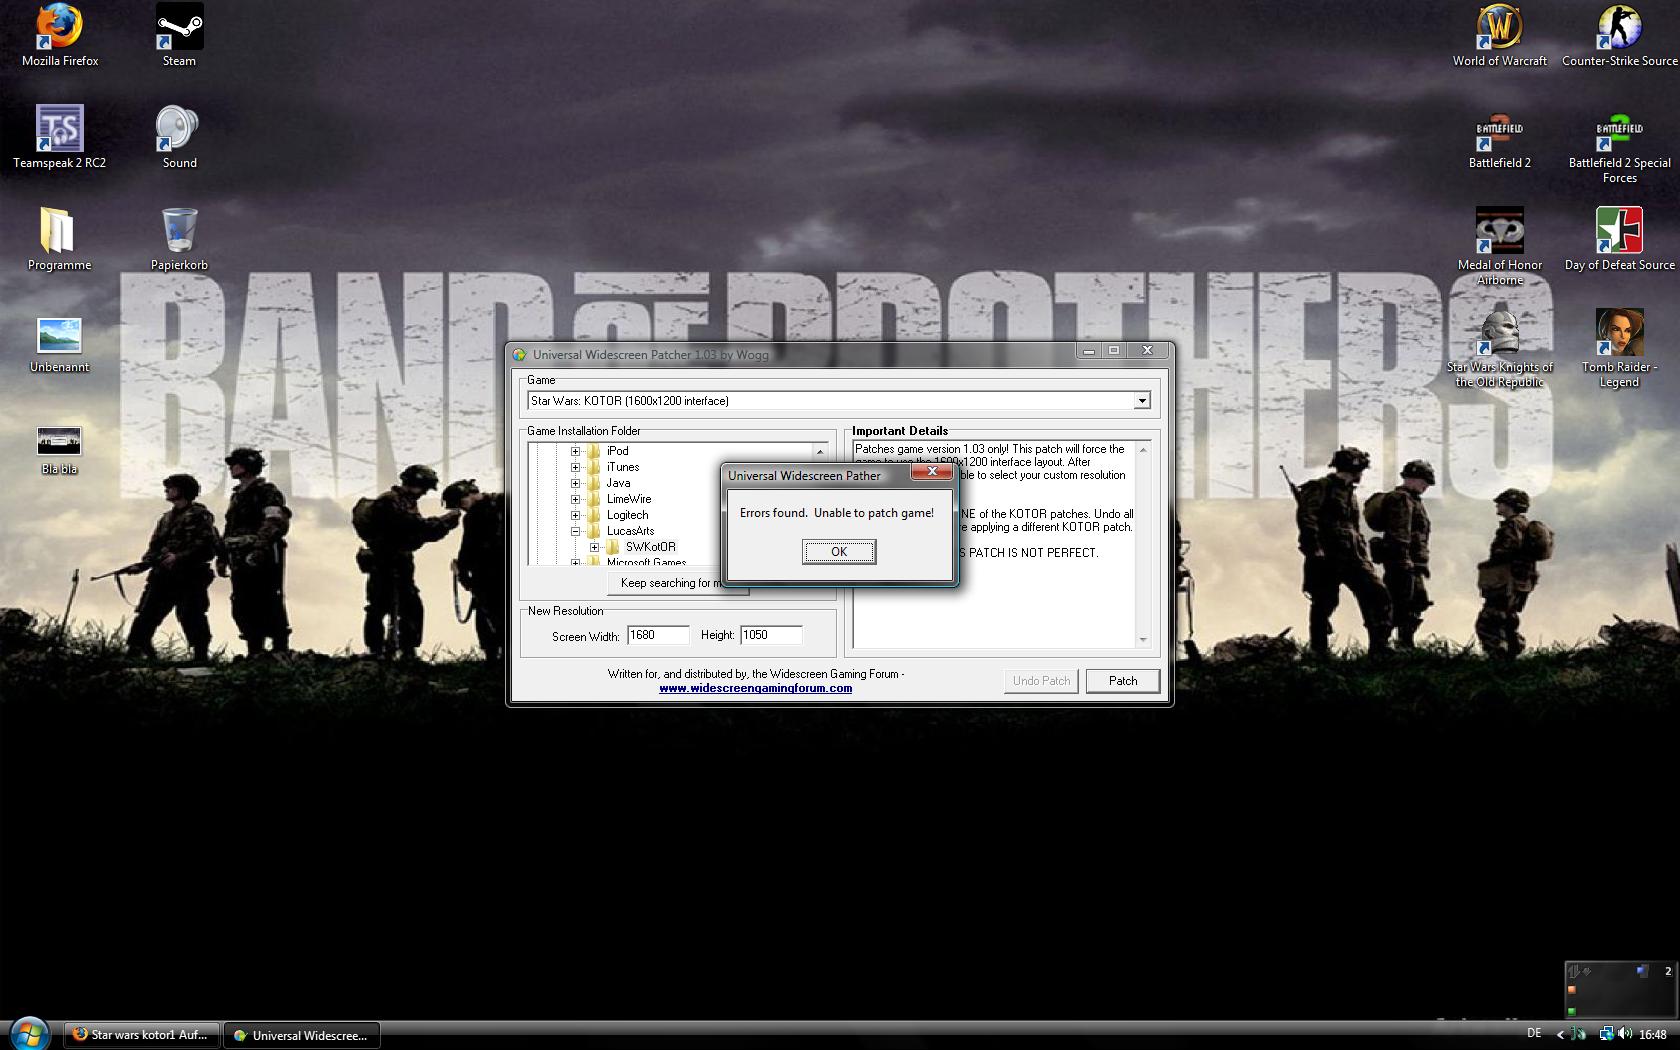Select the Tomb Raider - Legend icon
Screen dimensions: 1680x1050
coord(1619,333)
